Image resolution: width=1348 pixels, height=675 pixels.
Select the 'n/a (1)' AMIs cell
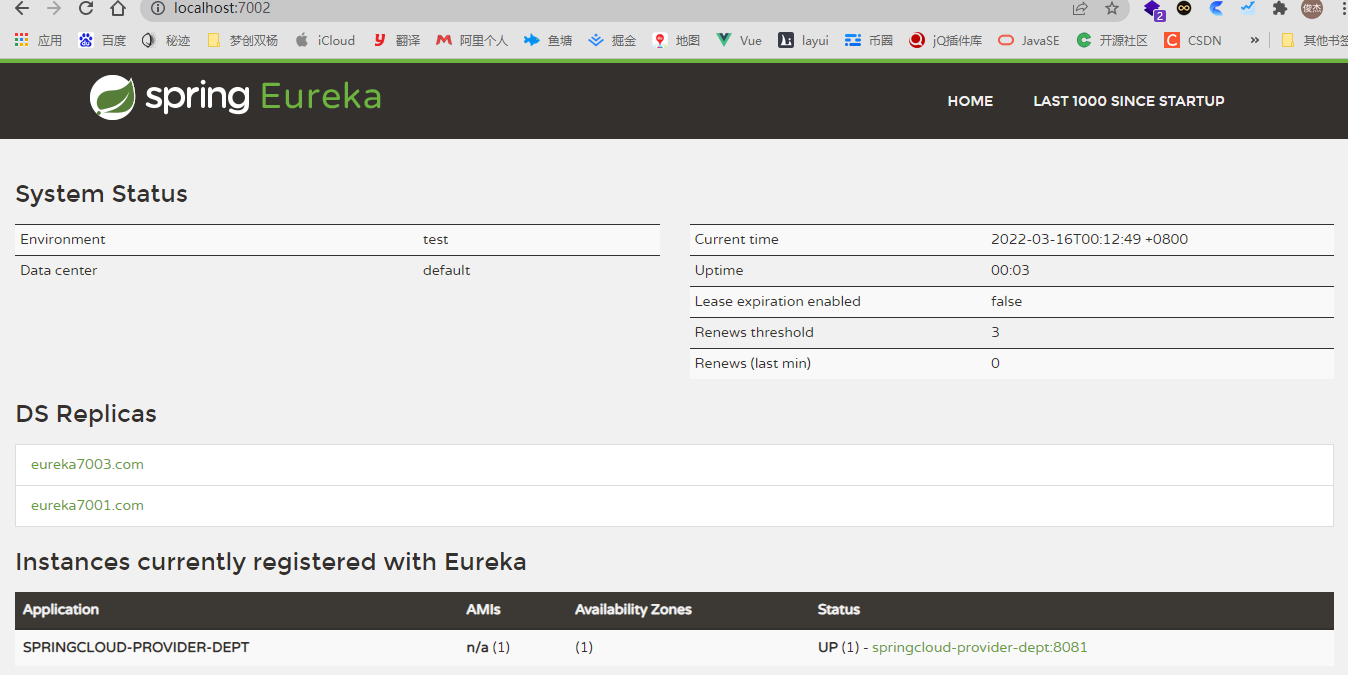tap(488, 647)
